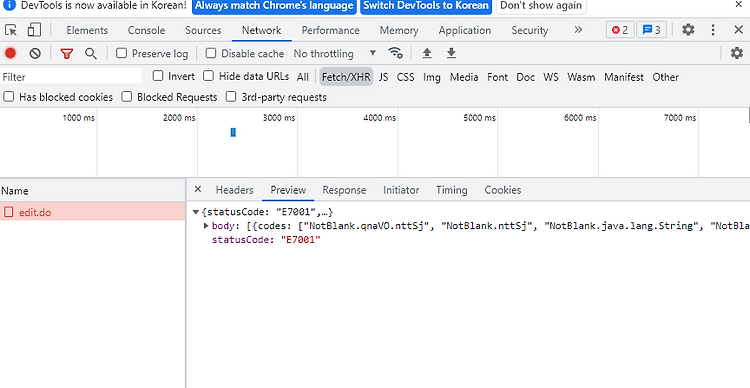Stop recording network log
The height and width of the screenshot is (388, 750).
pyautogui.click(x=11, y=53)
